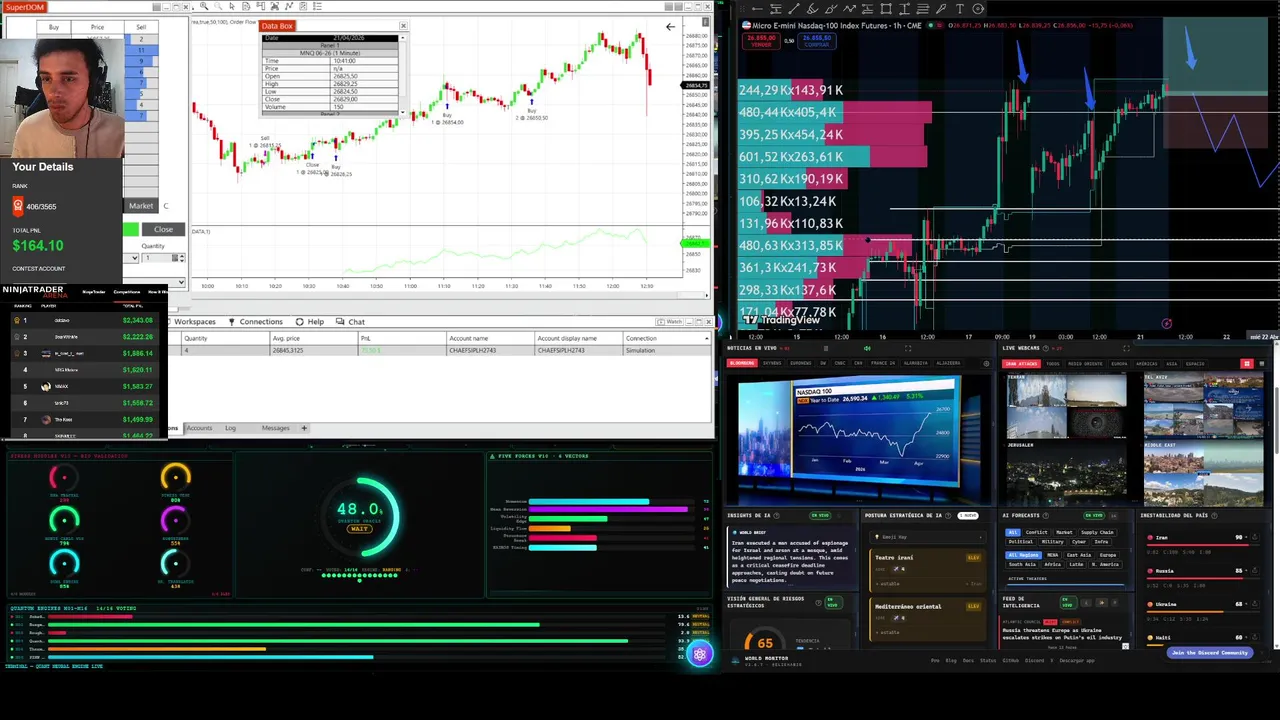Close the Data Box window
The height and width of the screenshot is (720, 1280).
click(403, 26)
